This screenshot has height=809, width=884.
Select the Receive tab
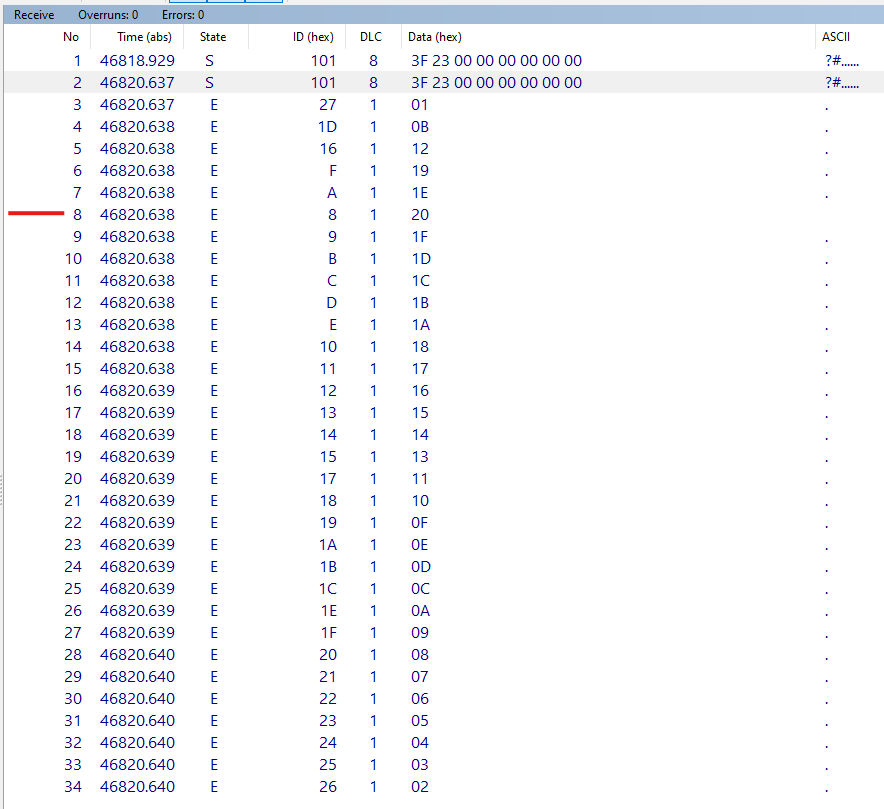[33, 14]
